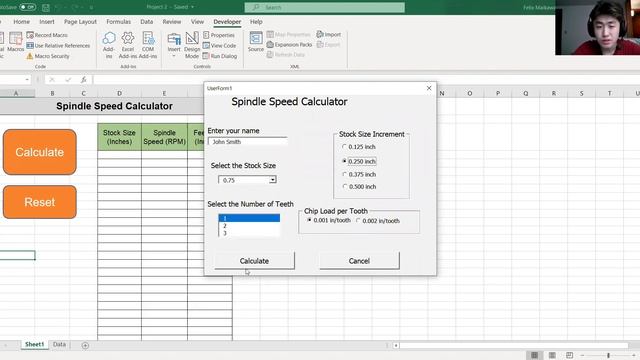This screenshot has width=640, height=360.
Task: Open the Stock Size combo box dropdown
Action: (x=273, y=180)
